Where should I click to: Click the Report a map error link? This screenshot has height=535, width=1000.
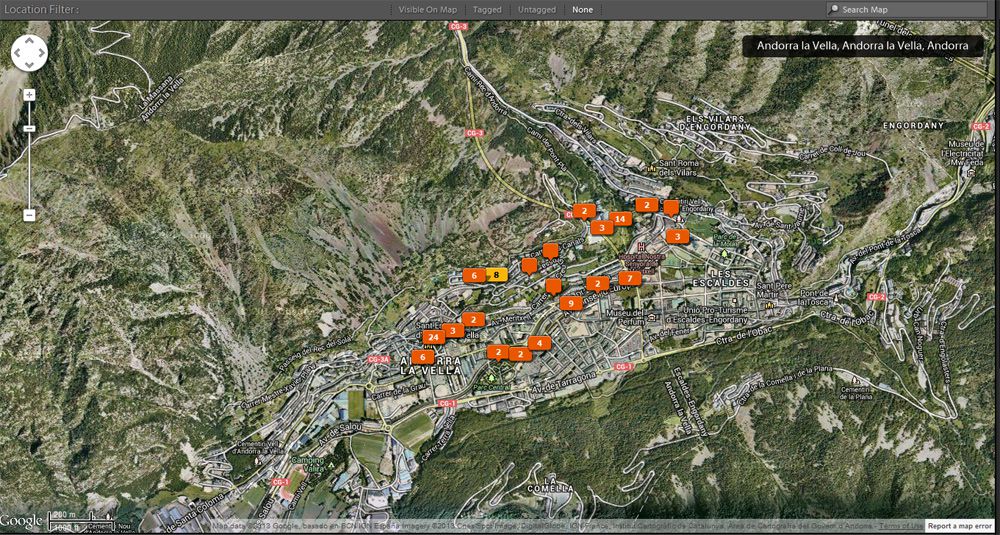(x=958, y=525)
